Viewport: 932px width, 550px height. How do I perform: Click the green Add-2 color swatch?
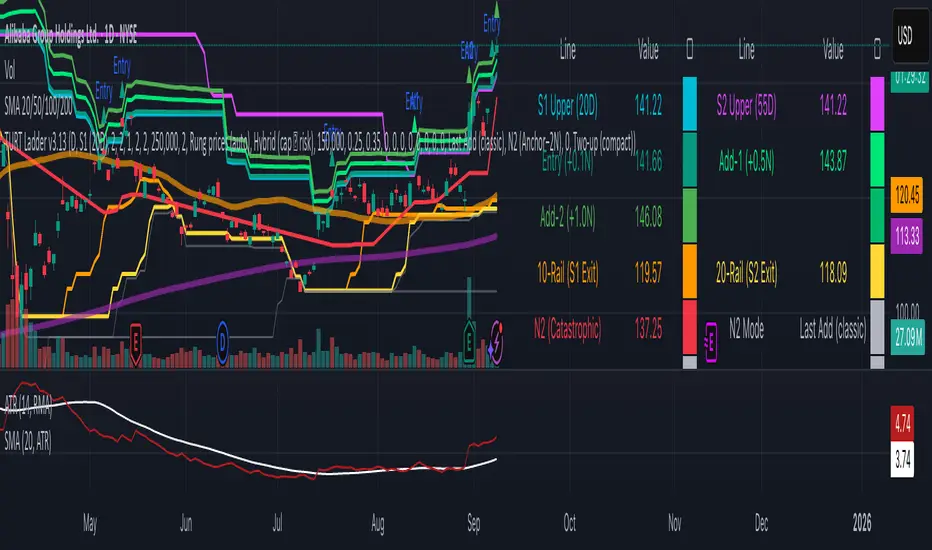[x=689, y=215]
